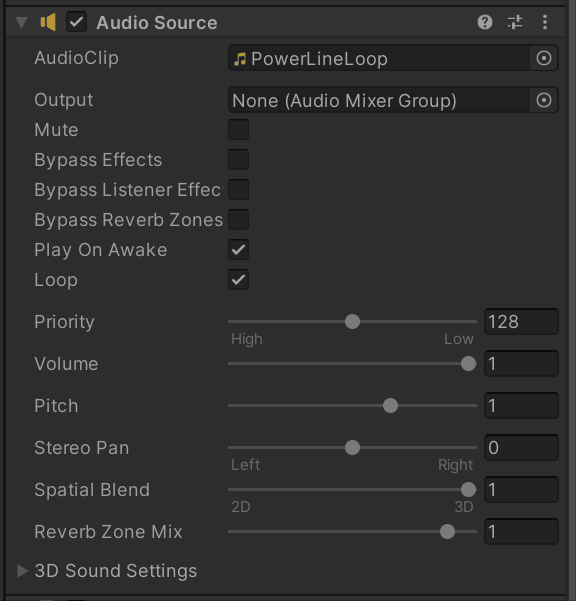The width and height of the screenshot is (576, 601).
Task: Enable the Bypass Effects checkbox
Action: (x=238, y=159)
